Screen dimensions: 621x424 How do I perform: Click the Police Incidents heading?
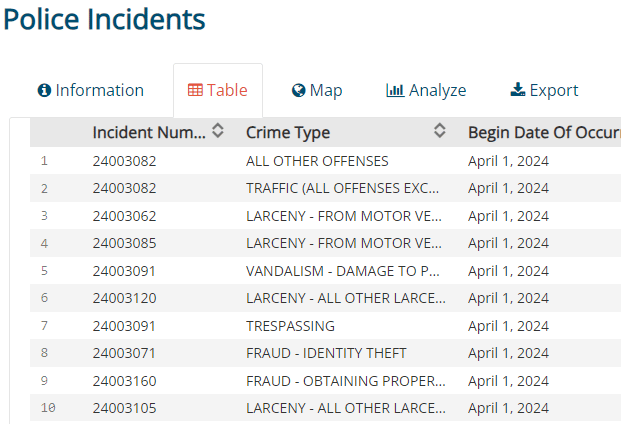pos(104,19)
